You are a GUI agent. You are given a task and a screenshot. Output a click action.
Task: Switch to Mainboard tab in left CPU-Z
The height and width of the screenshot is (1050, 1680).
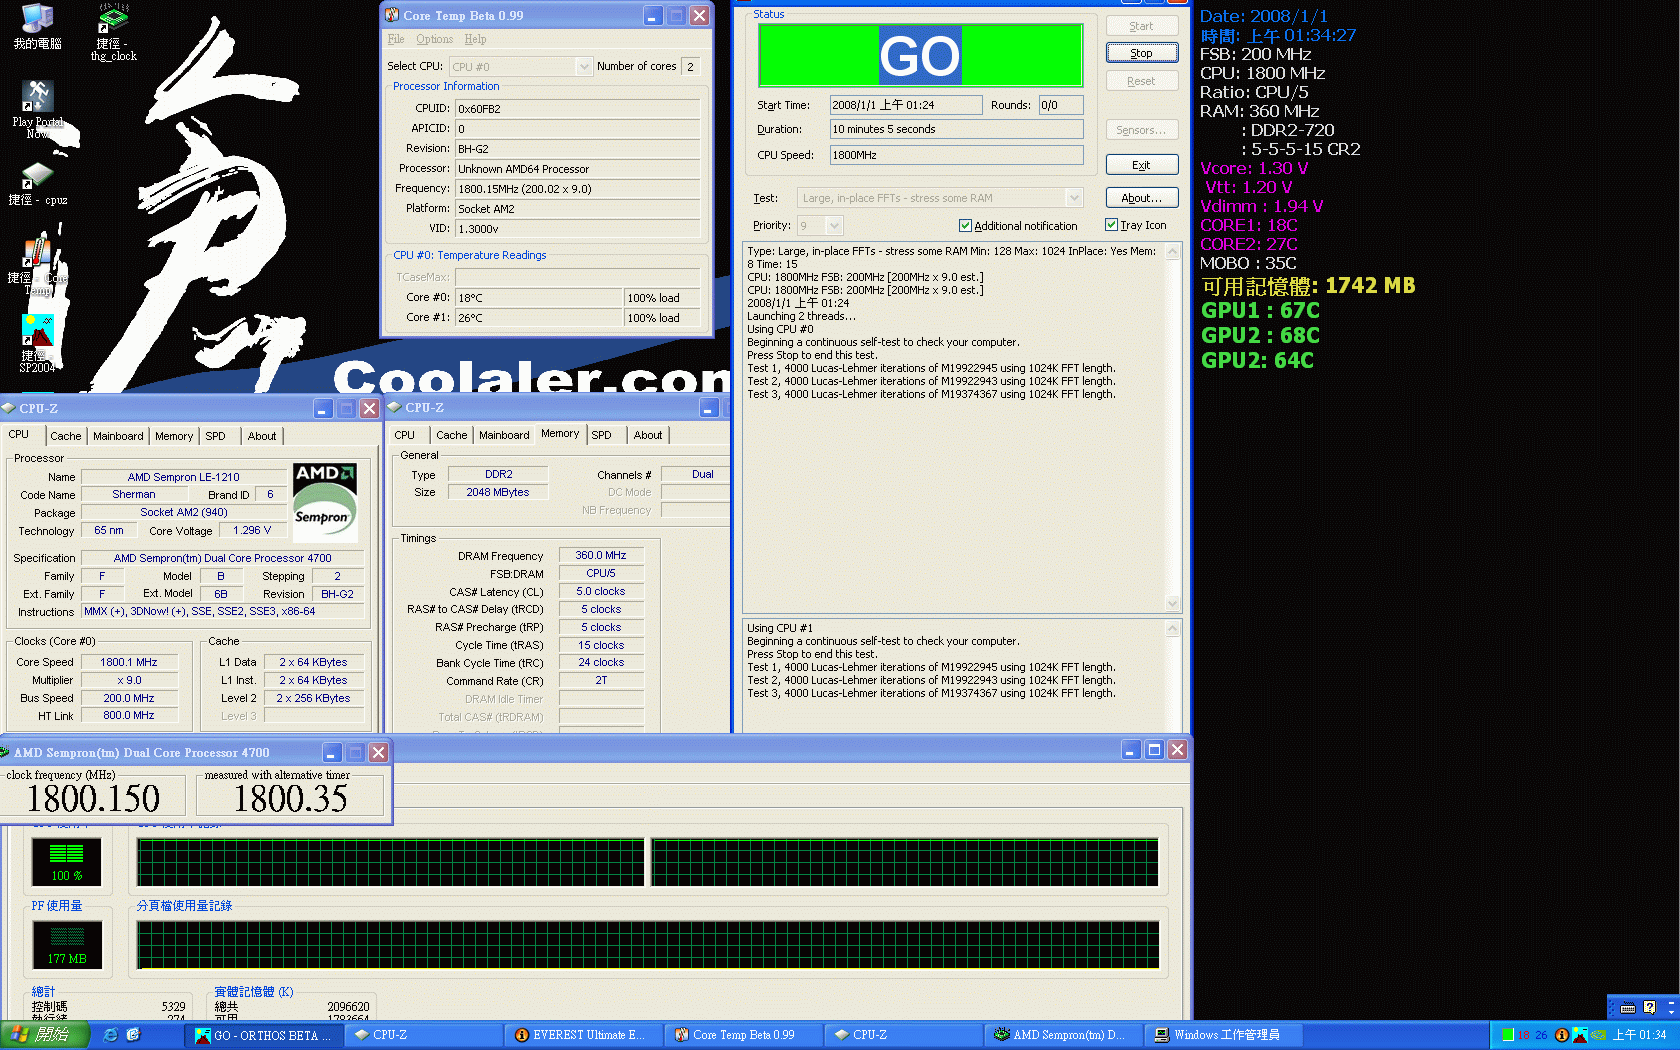[x=118, y=436]
